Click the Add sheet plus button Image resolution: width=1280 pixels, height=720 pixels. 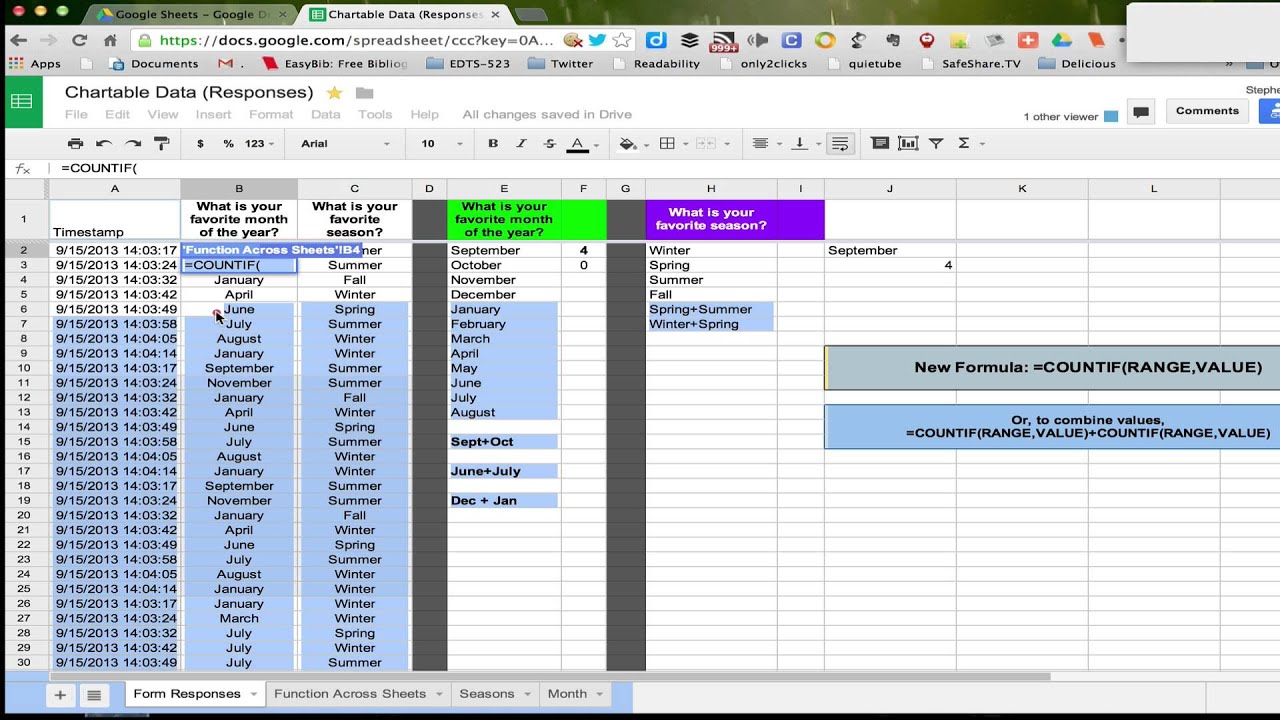pyautogui.click(x=60, y=694)
